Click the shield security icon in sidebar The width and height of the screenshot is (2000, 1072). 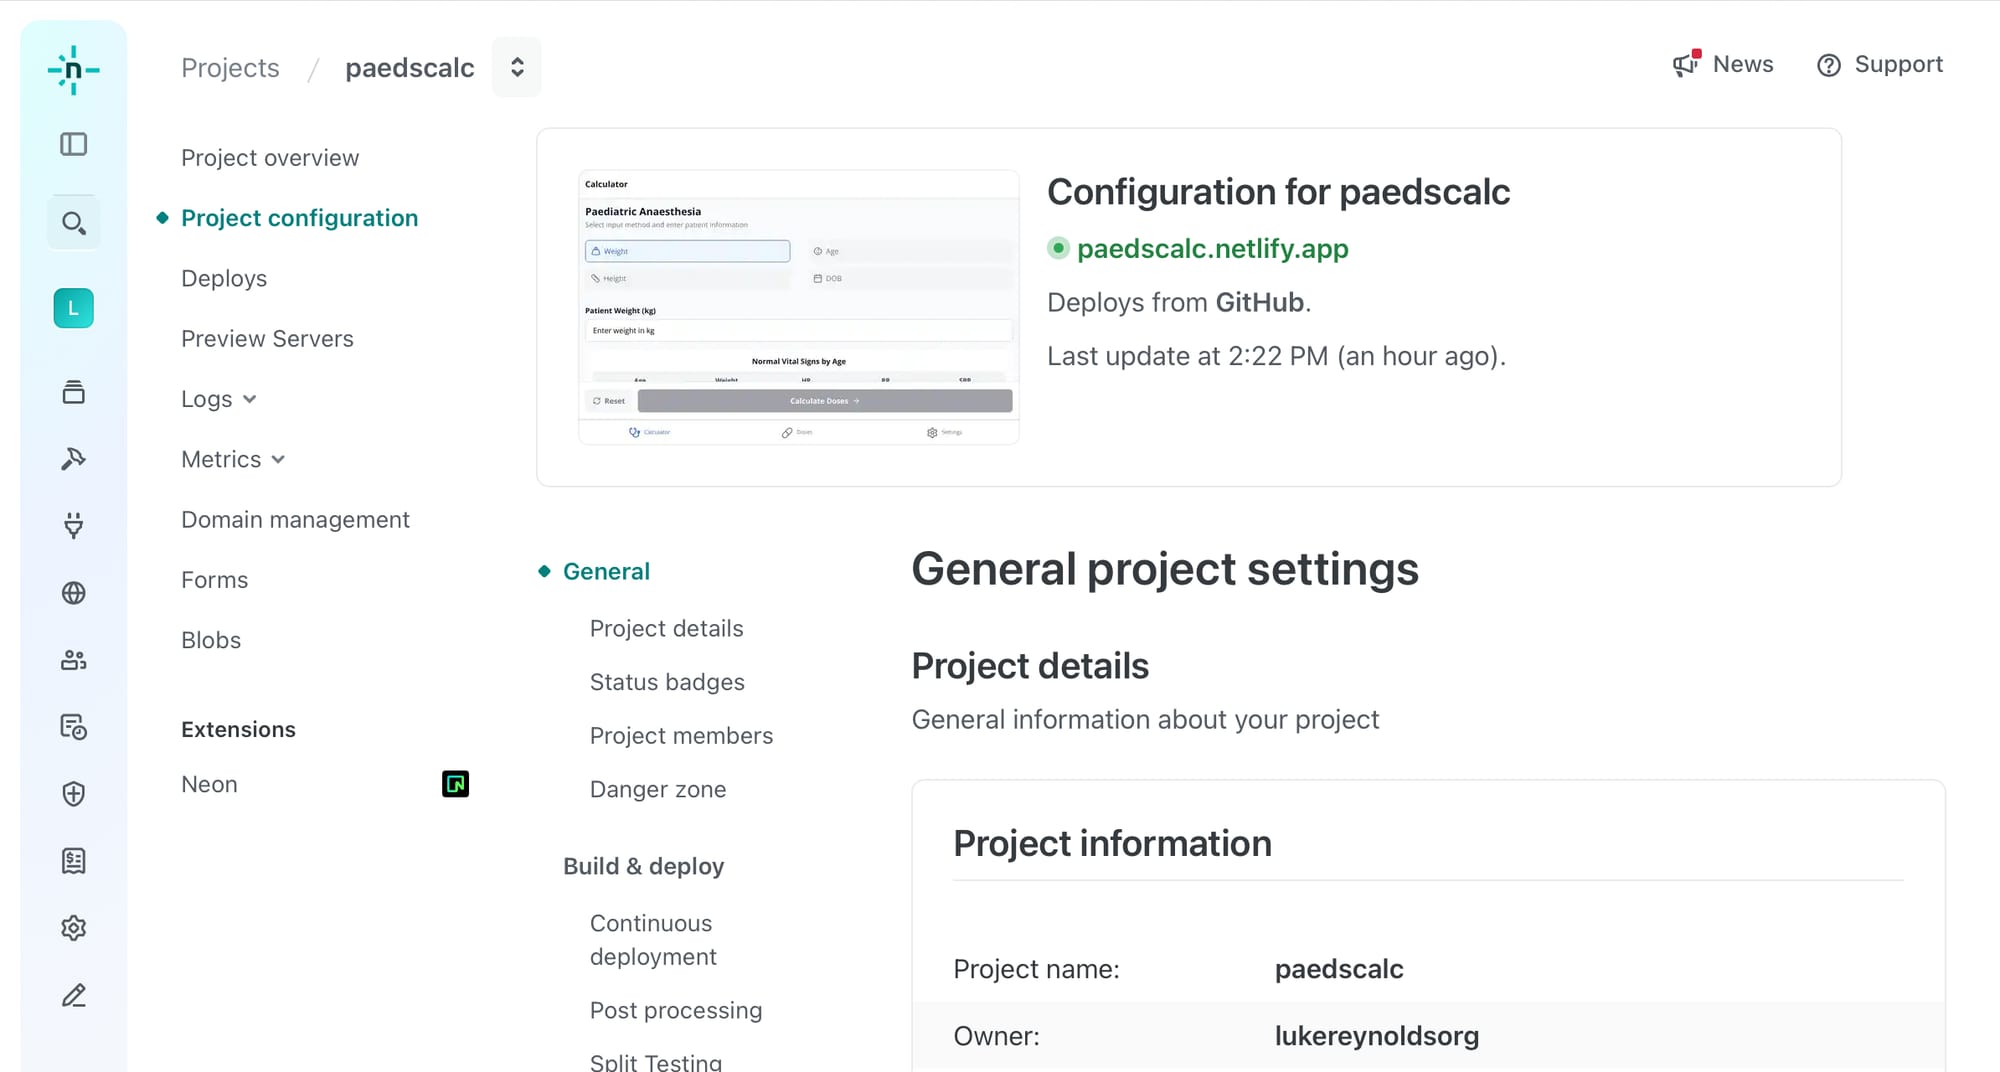[x=73, y=794]
